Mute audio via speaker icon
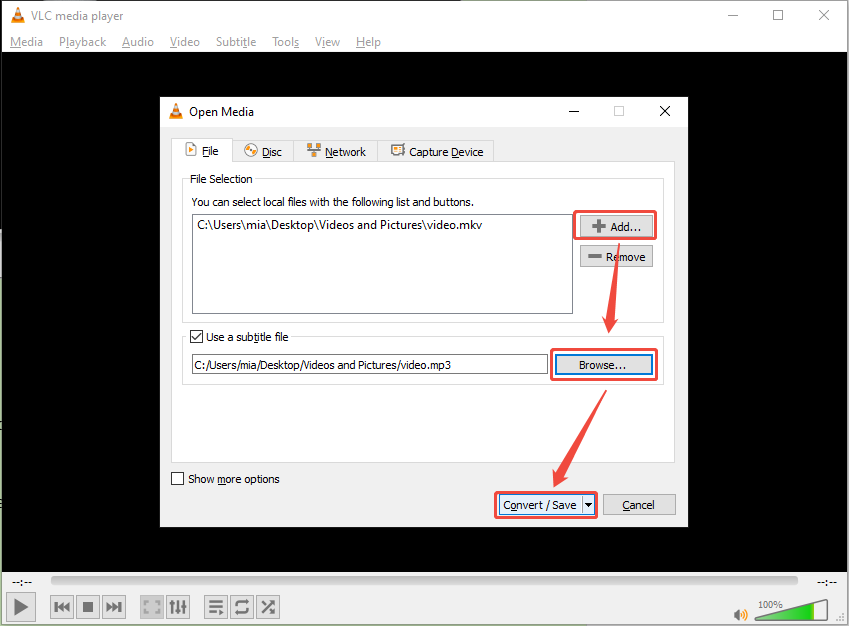Screen dimensions: 849x626 click(740, 615)
